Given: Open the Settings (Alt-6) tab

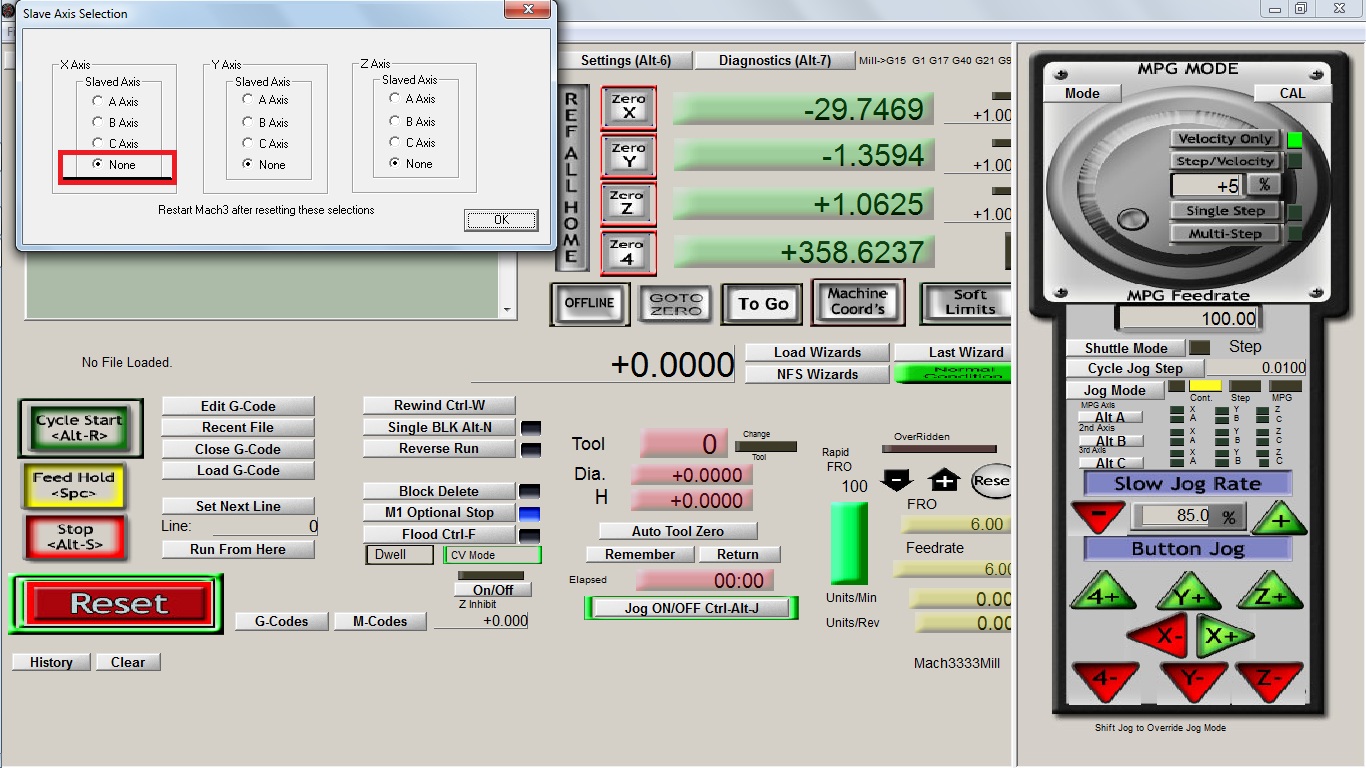Looking at the screenshot, I should [x=625, y=60].
